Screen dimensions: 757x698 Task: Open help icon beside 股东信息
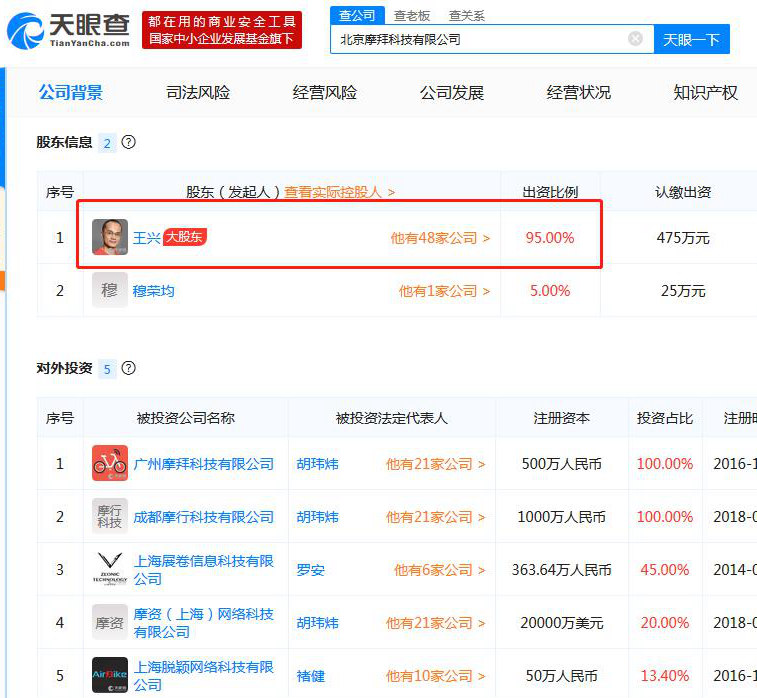(128, 142)
